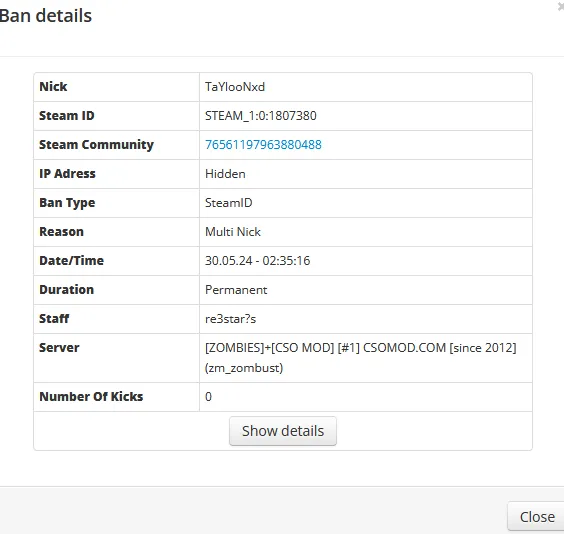Click the Number Of Kicks value 0
This screenshot has height=534, width=564.
[x=208, y=397]
